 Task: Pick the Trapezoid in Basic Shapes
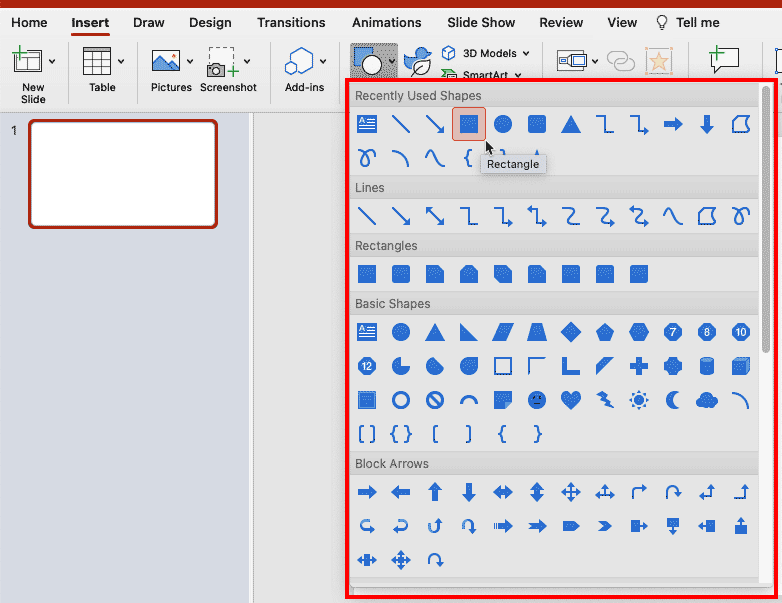[x=537, y=332]
